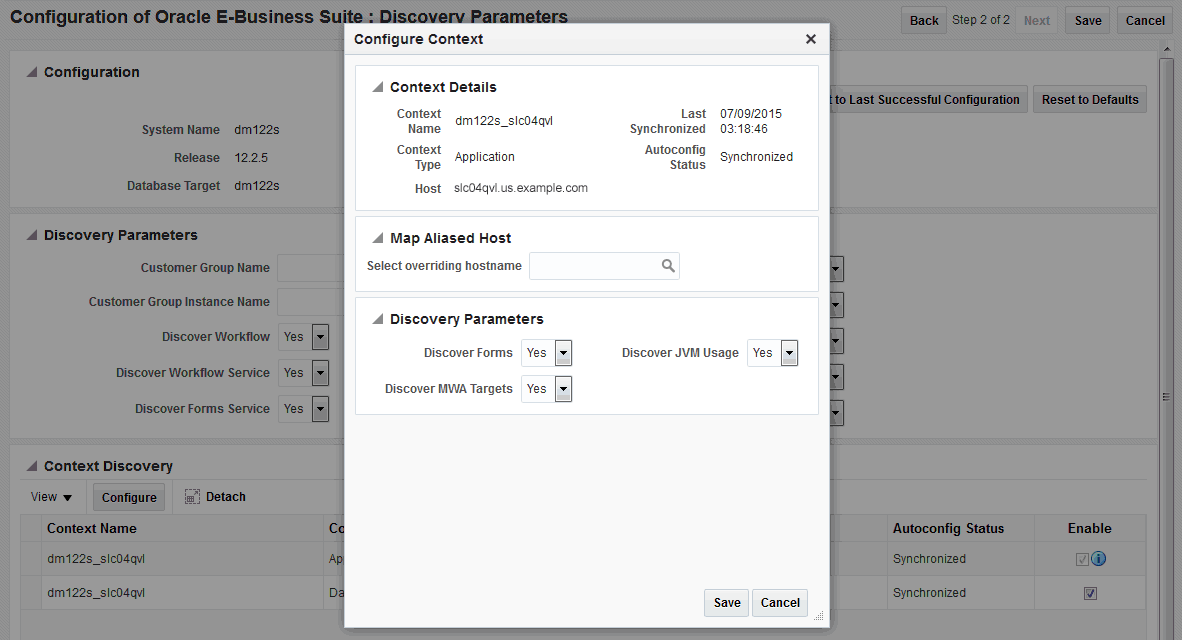
Task: Collapse the Context Details section
Action: click(378, 87)
